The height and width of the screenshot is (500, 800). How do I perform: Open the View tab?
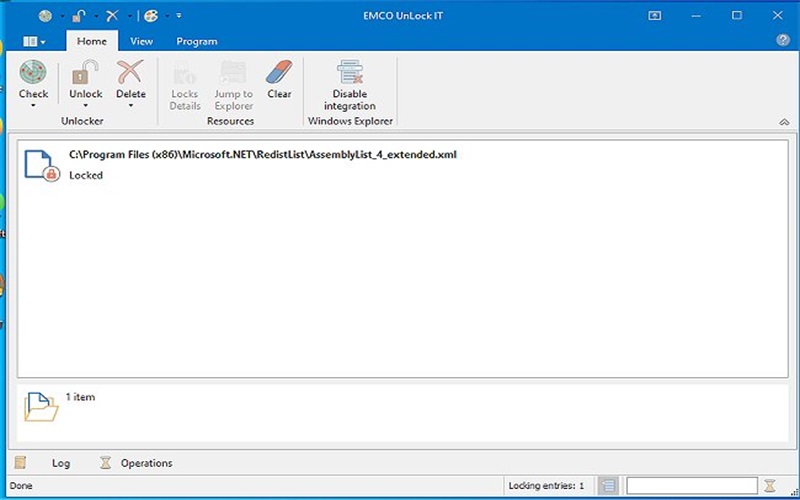tap(141, 41)
